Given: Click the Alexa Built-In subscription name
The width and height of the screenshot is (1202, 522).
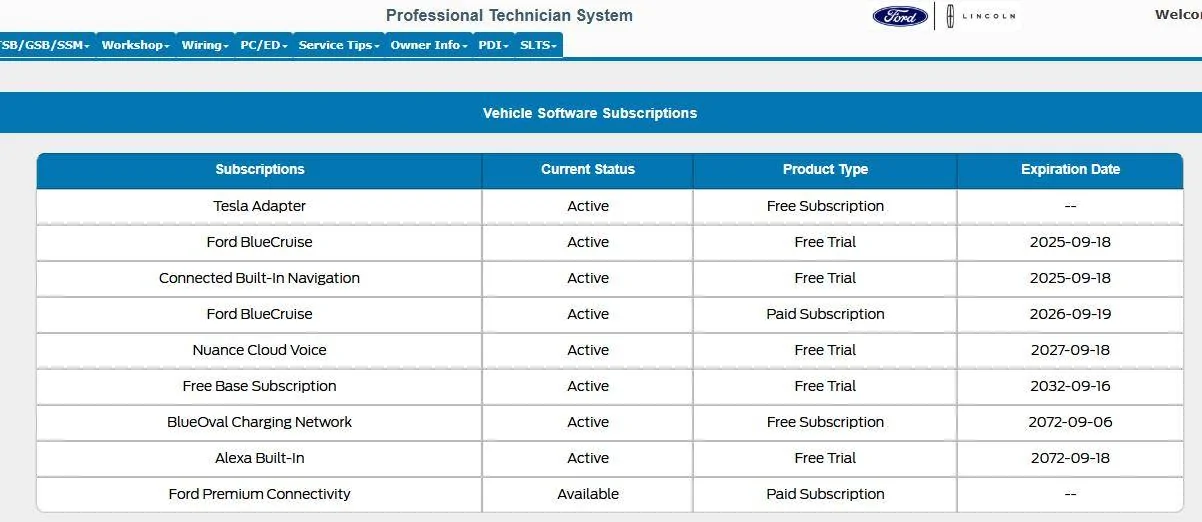Looking at the screenshot, I should click(x=260, y=458).
